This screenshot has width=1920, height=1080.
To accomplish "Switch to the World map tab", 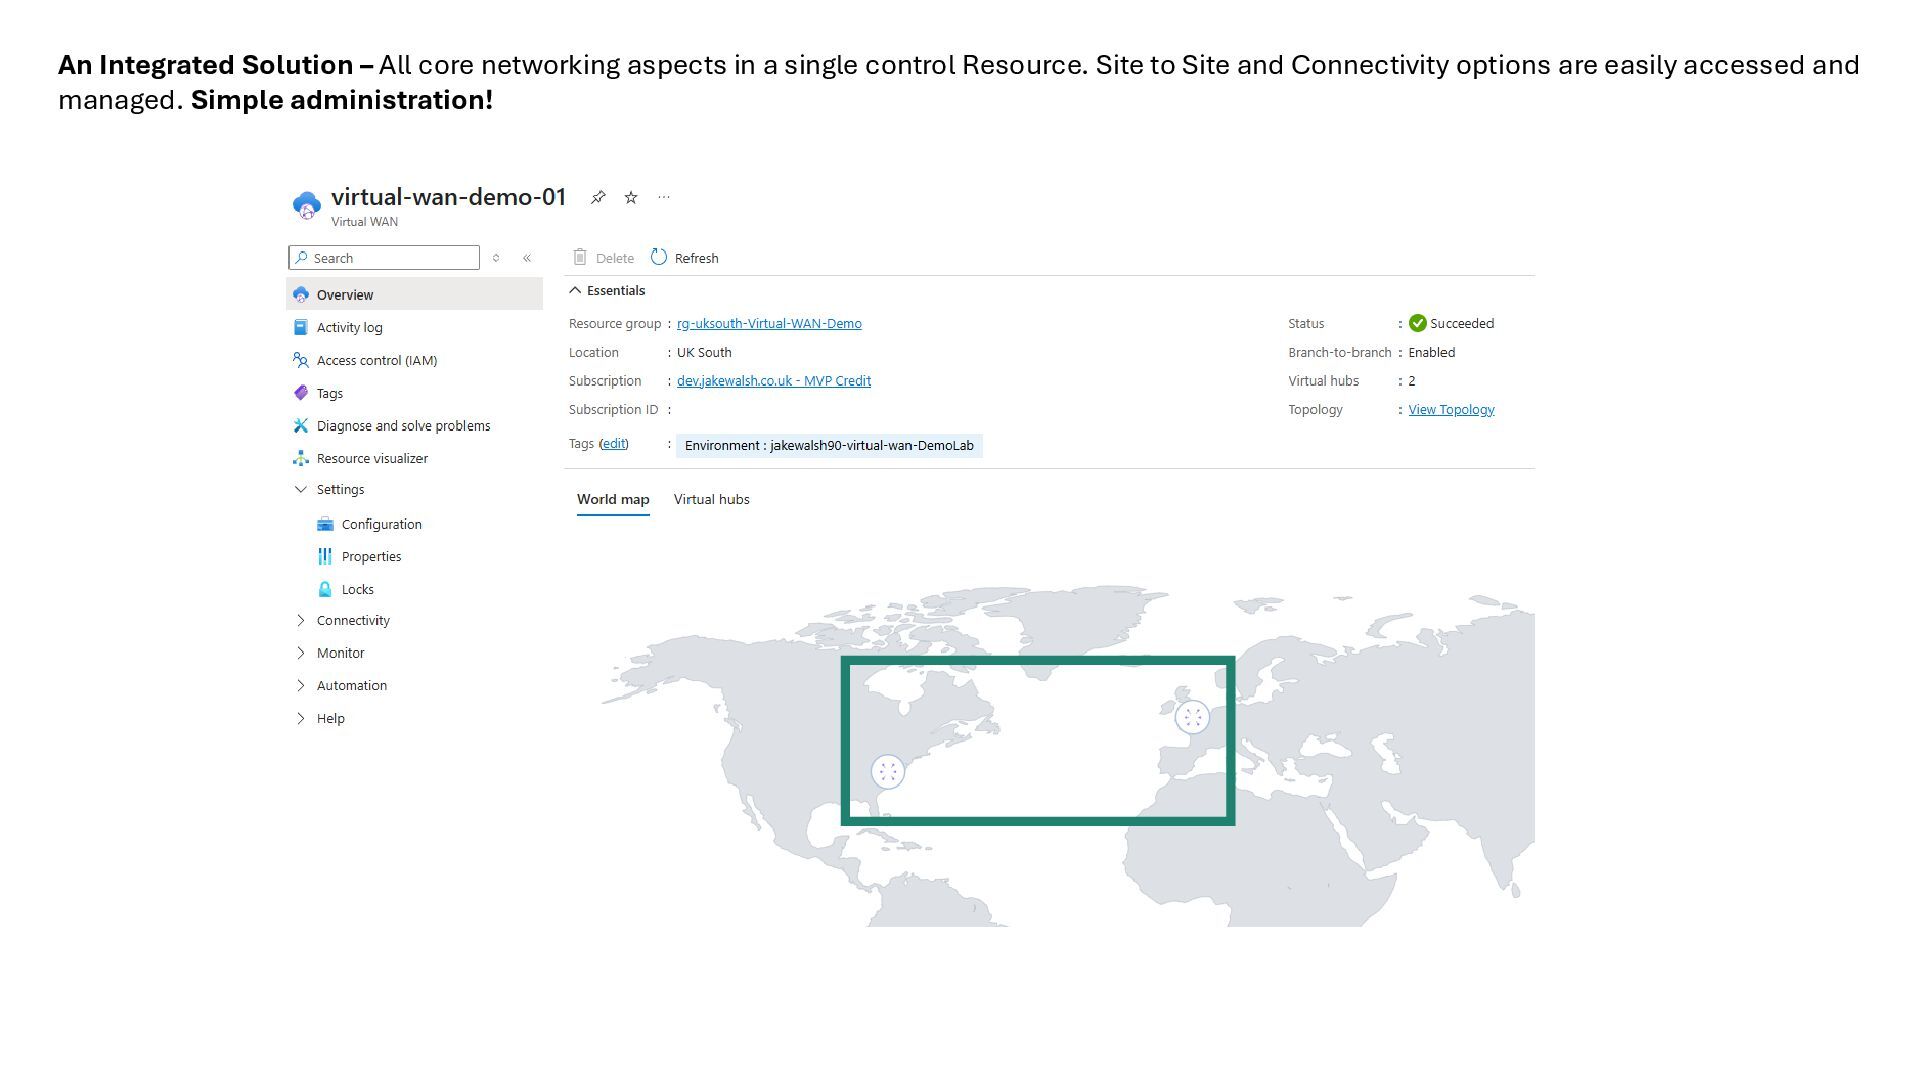I will point(613,499).
